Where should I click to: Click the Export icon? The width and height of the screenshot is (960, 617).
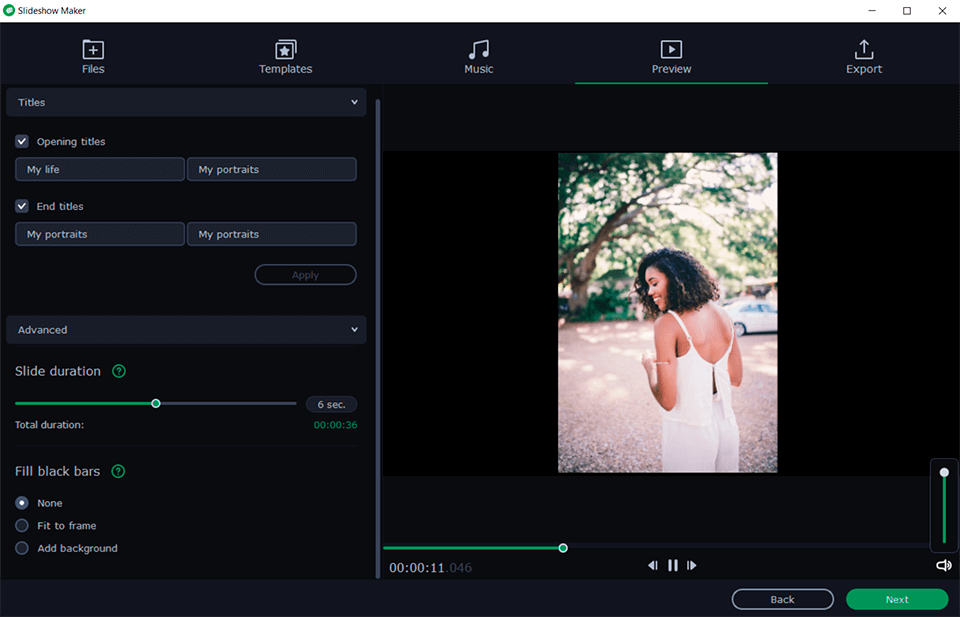[863, 47]
